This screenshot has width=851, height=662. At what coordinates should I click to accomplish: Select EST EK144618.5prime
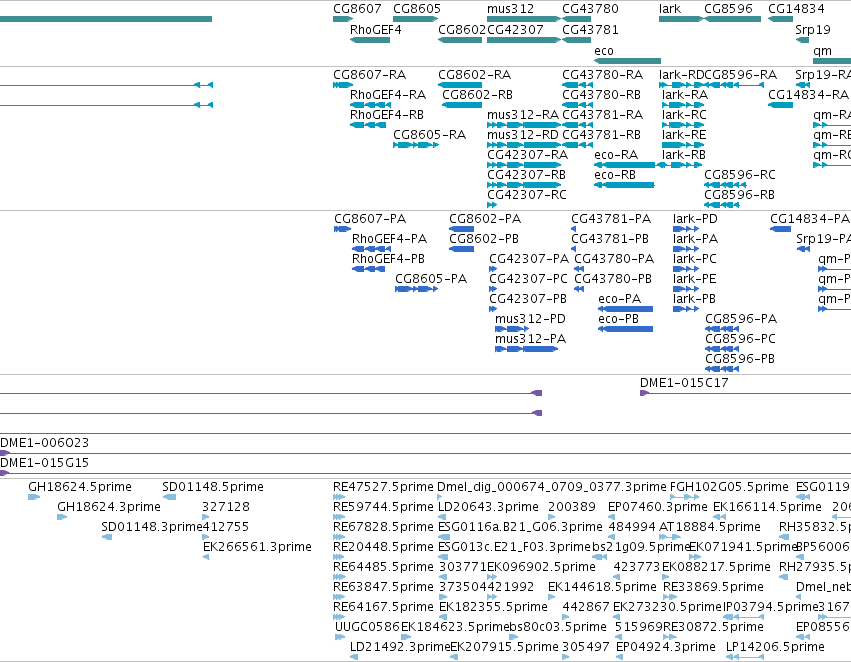tap(602, 587)
